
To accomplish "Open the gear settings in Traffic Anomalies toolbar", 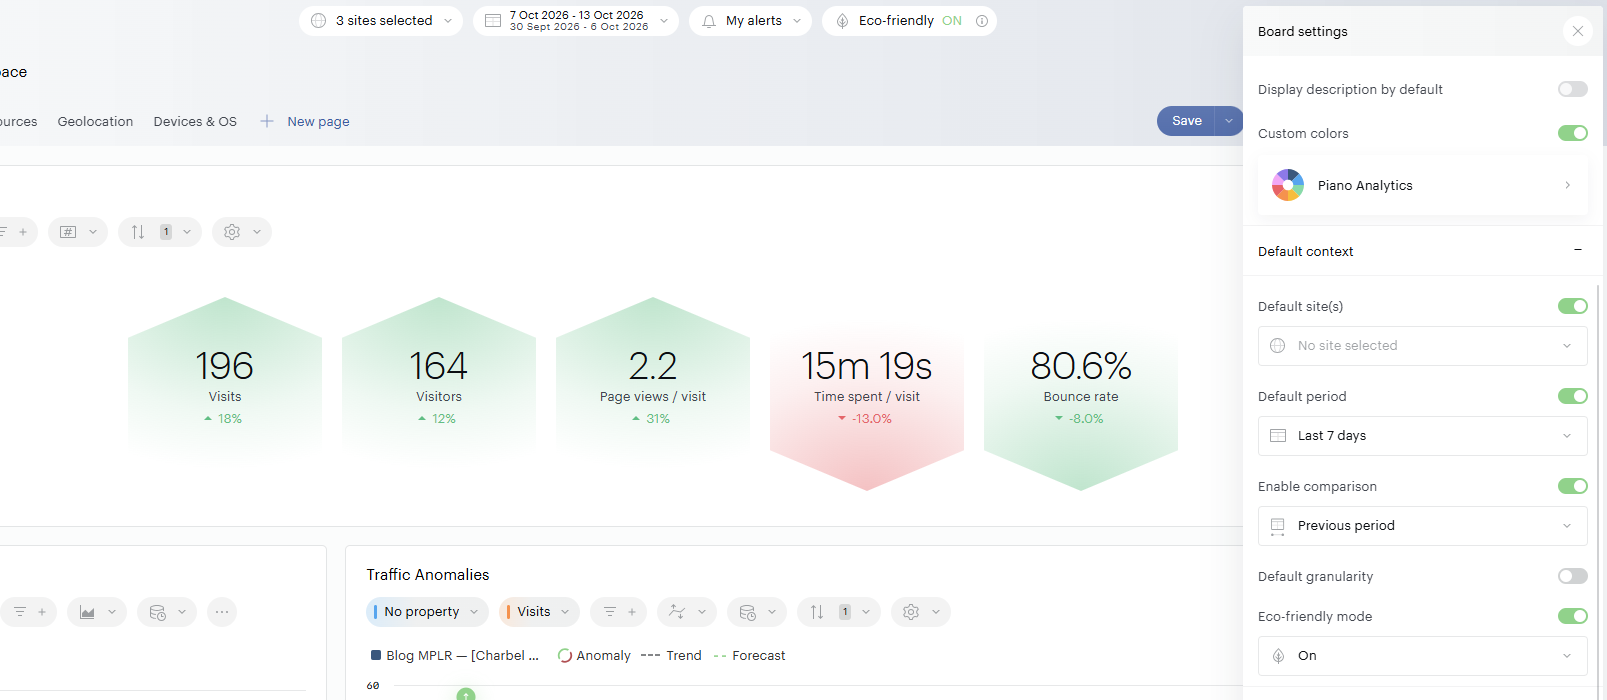I will pyautogui.click(x=921, y=612).
